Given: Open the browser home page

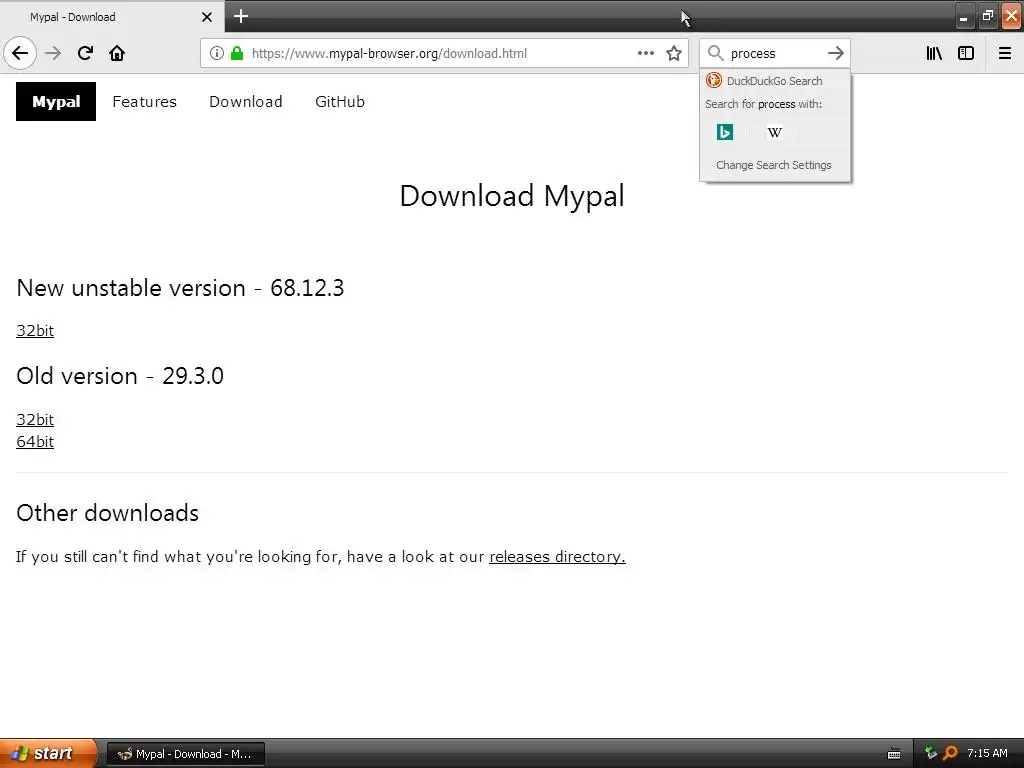Looking at the screenshot, I should coord(117,53).
